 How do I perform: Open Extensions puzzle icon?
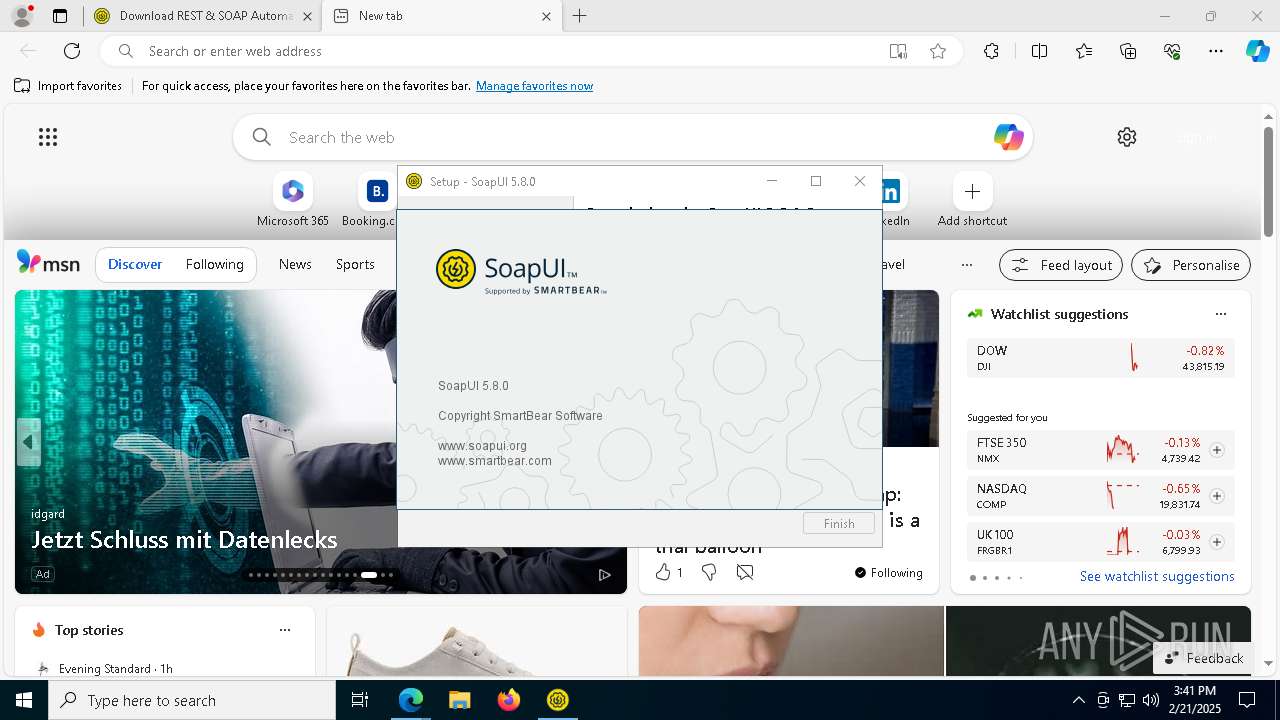click(x=991, y=51)
